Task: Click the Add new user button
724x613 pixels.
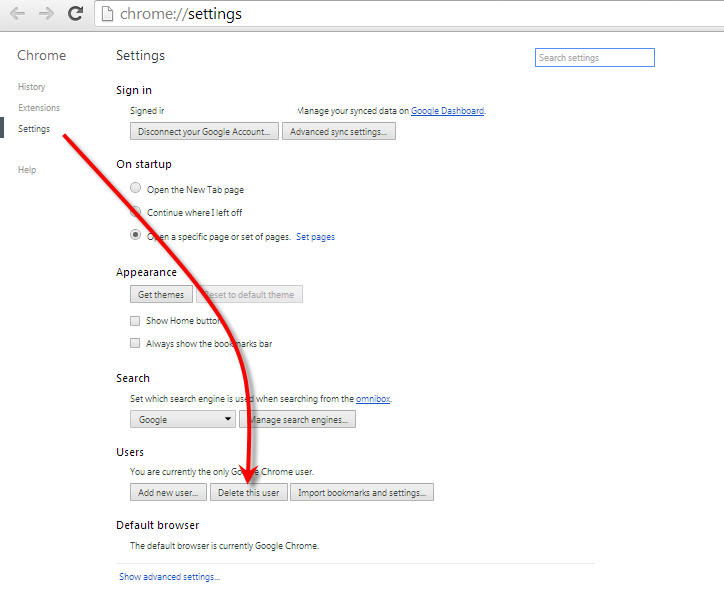Action: click(168, 493)
